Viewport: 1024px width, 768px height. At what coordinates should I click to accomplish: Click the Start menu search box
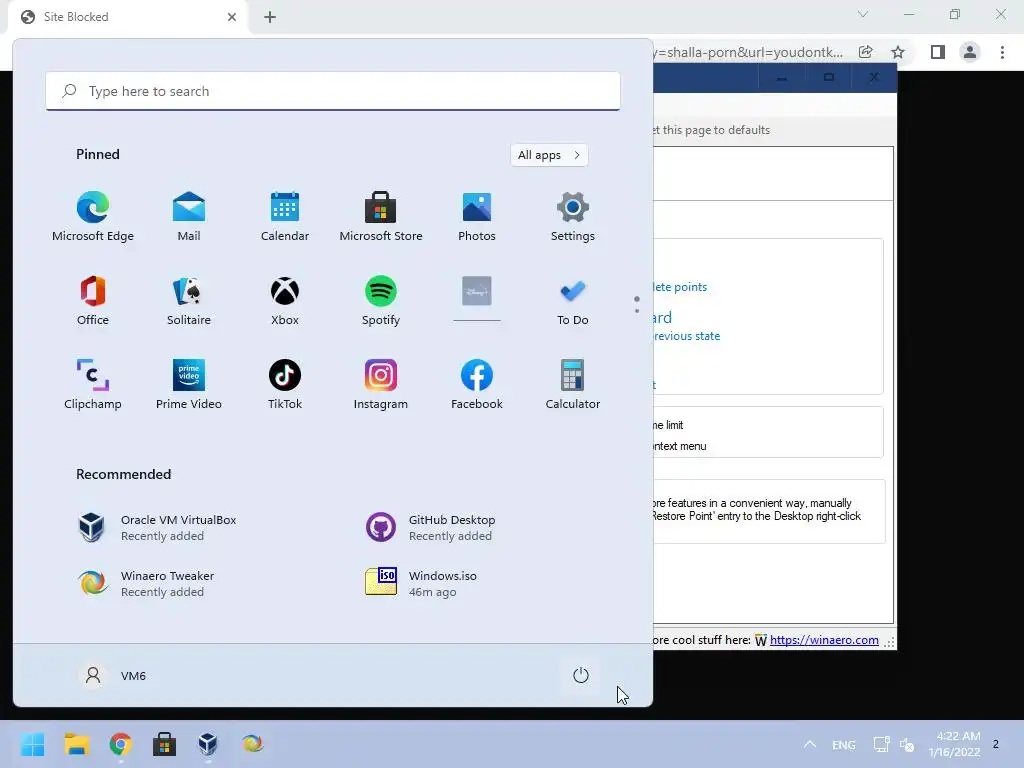coord(333,91)
